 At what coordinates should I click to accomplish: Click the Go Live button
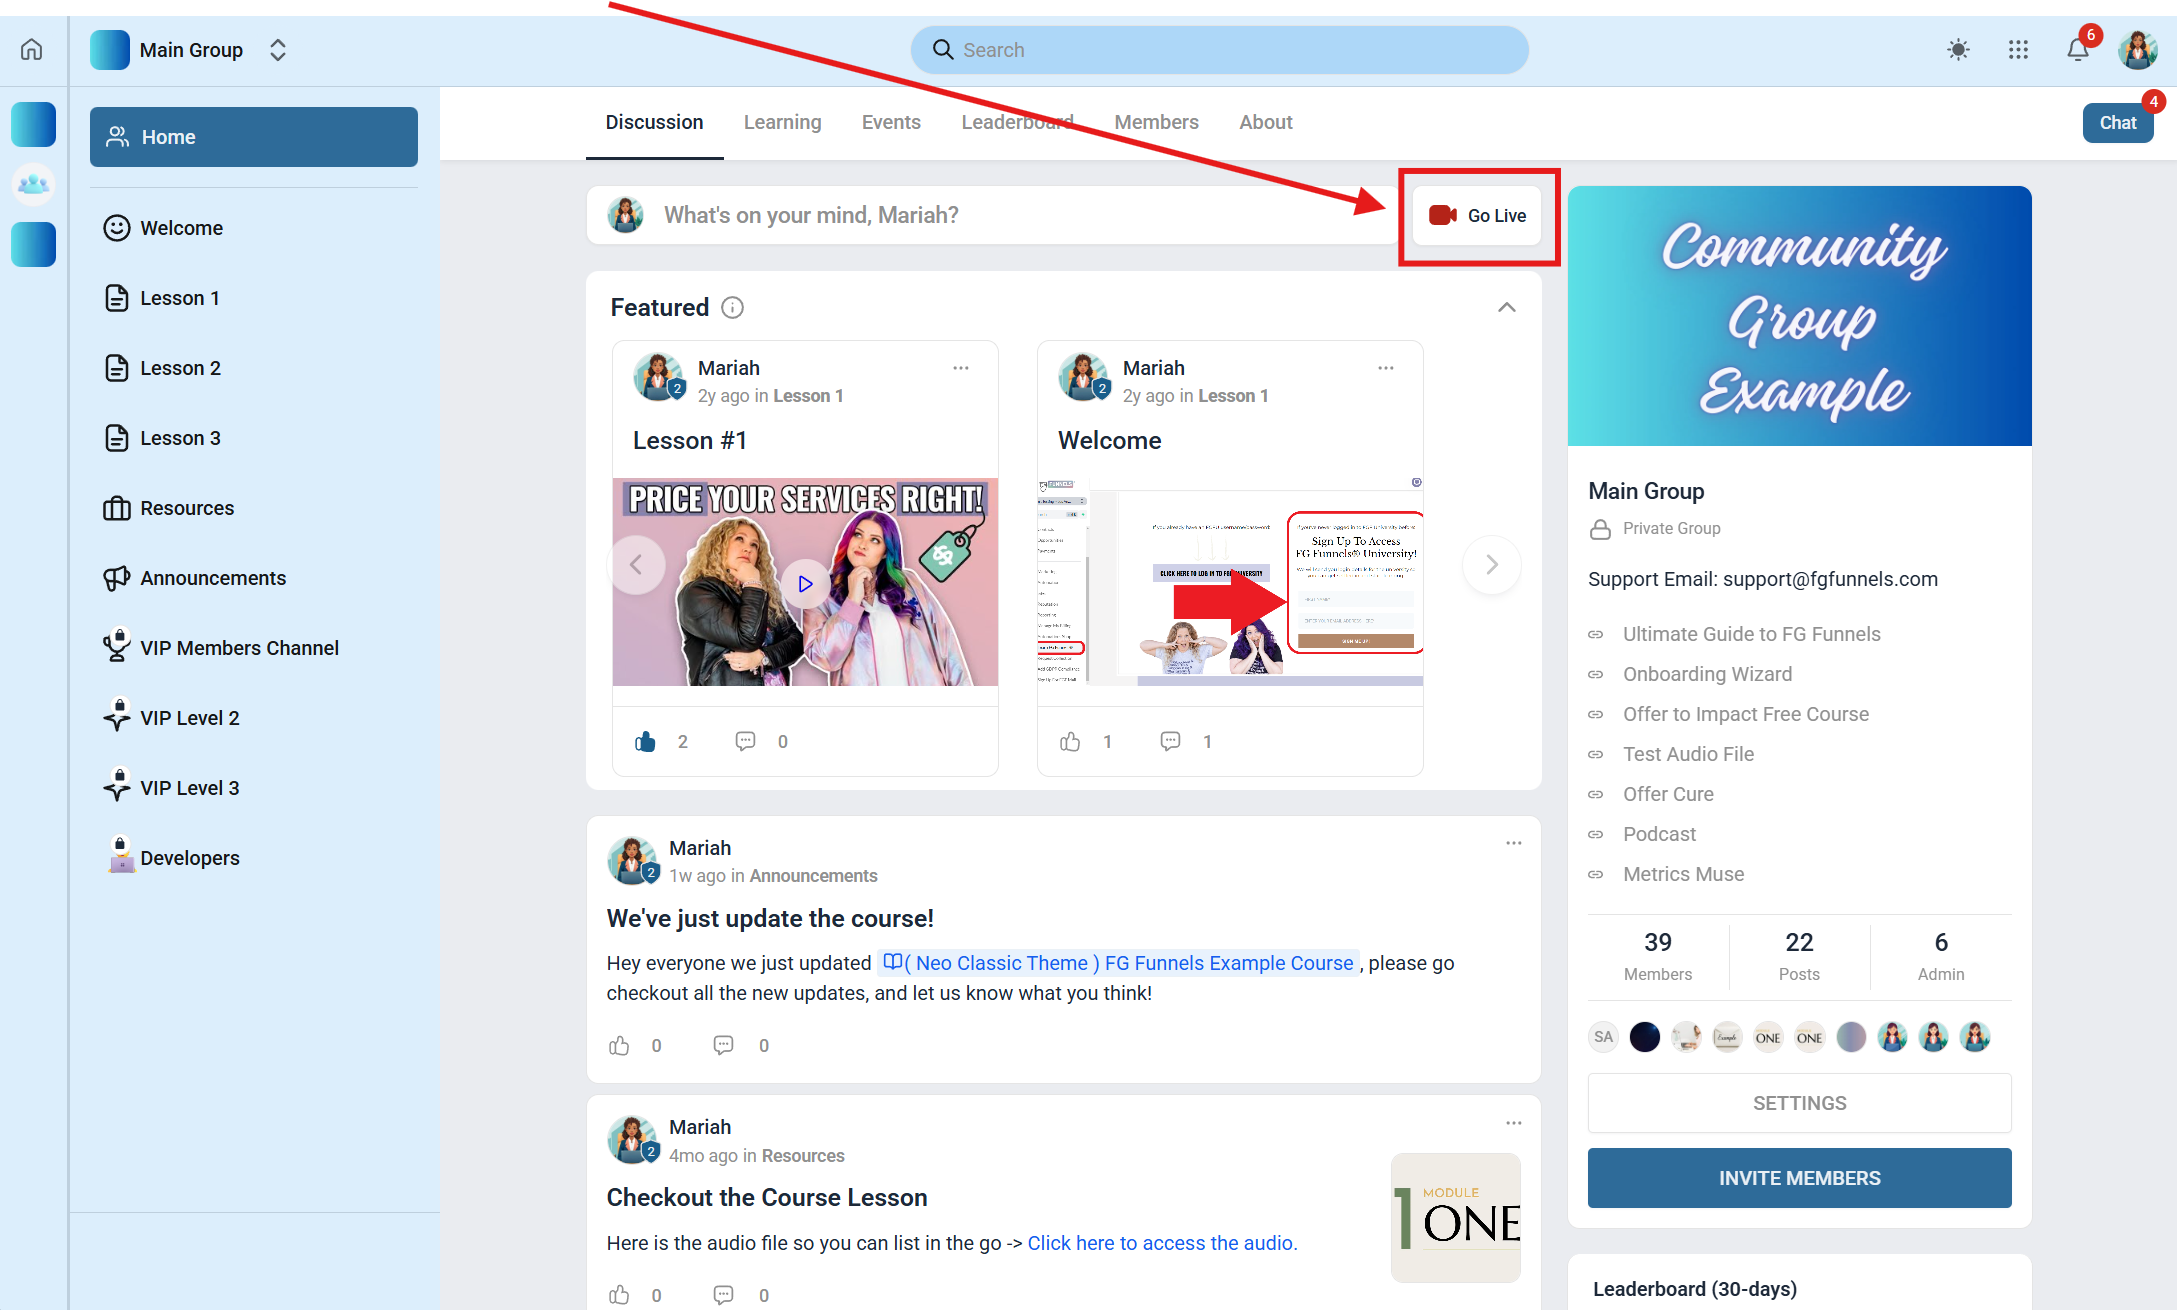click(1477, 215)
